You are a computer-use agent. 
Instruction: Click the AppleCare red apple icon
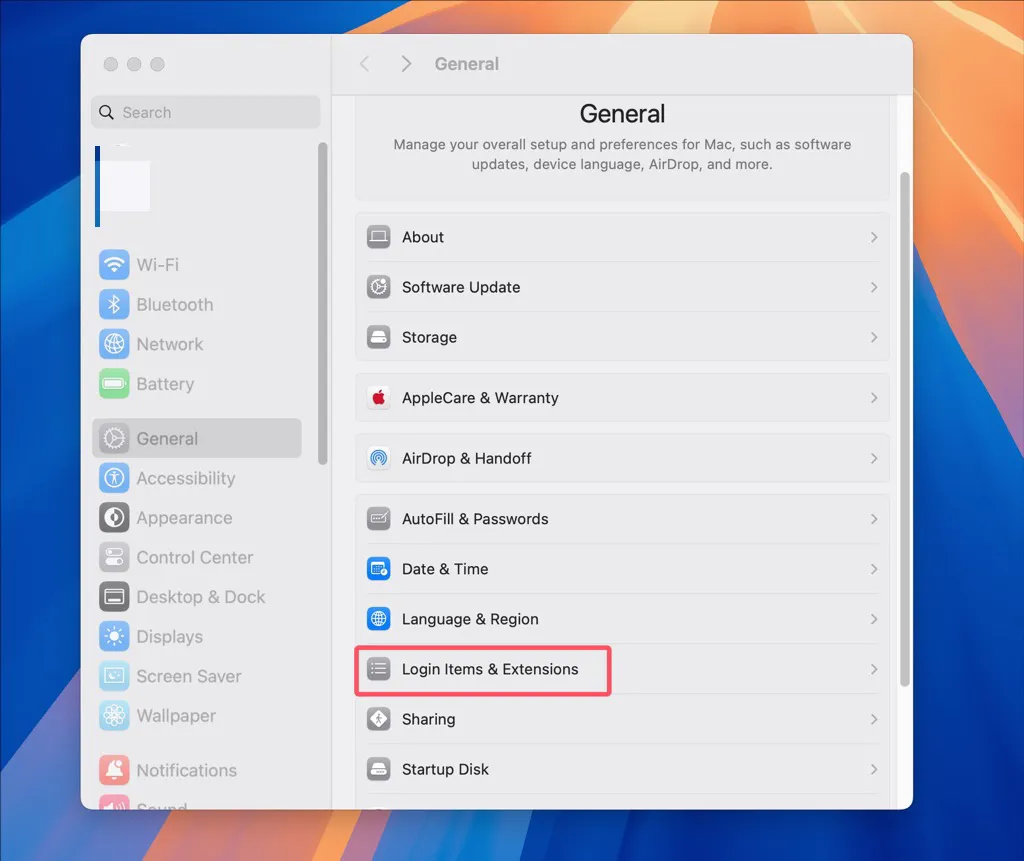[379, 397]
